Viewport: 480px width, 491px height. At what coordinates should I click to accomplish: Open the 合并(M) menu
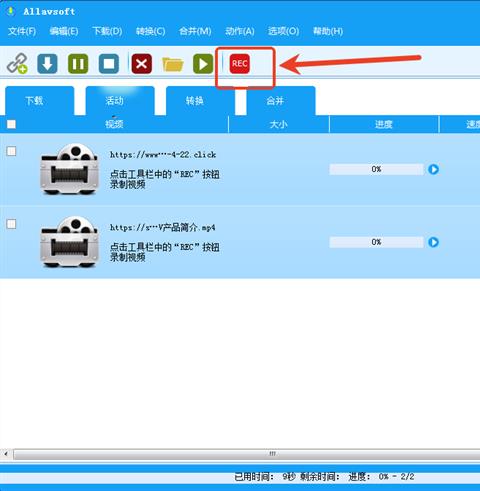coord(195,31)
